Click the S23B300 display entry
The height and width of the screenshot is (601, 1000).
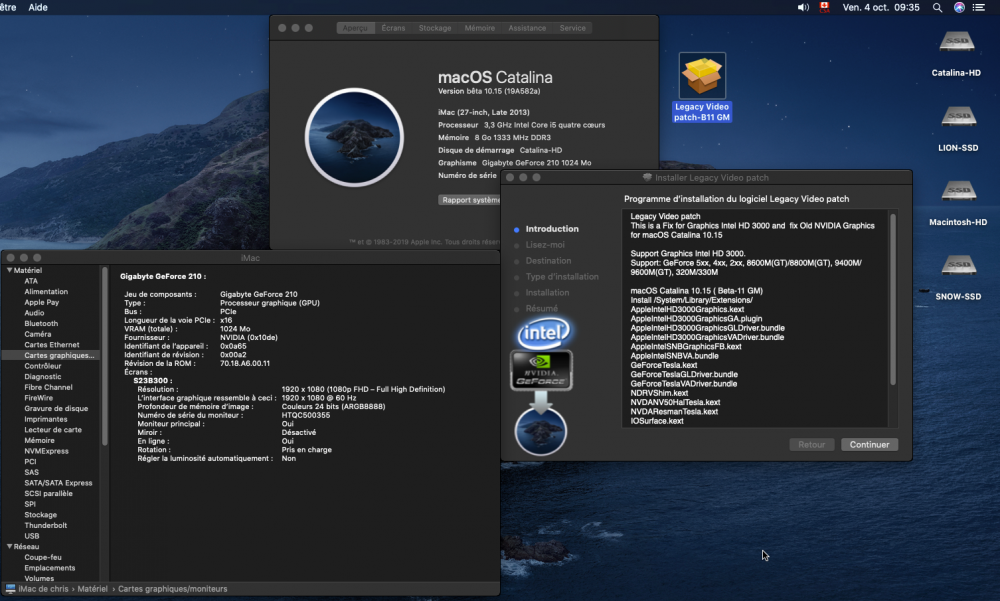tap(152, 381)
